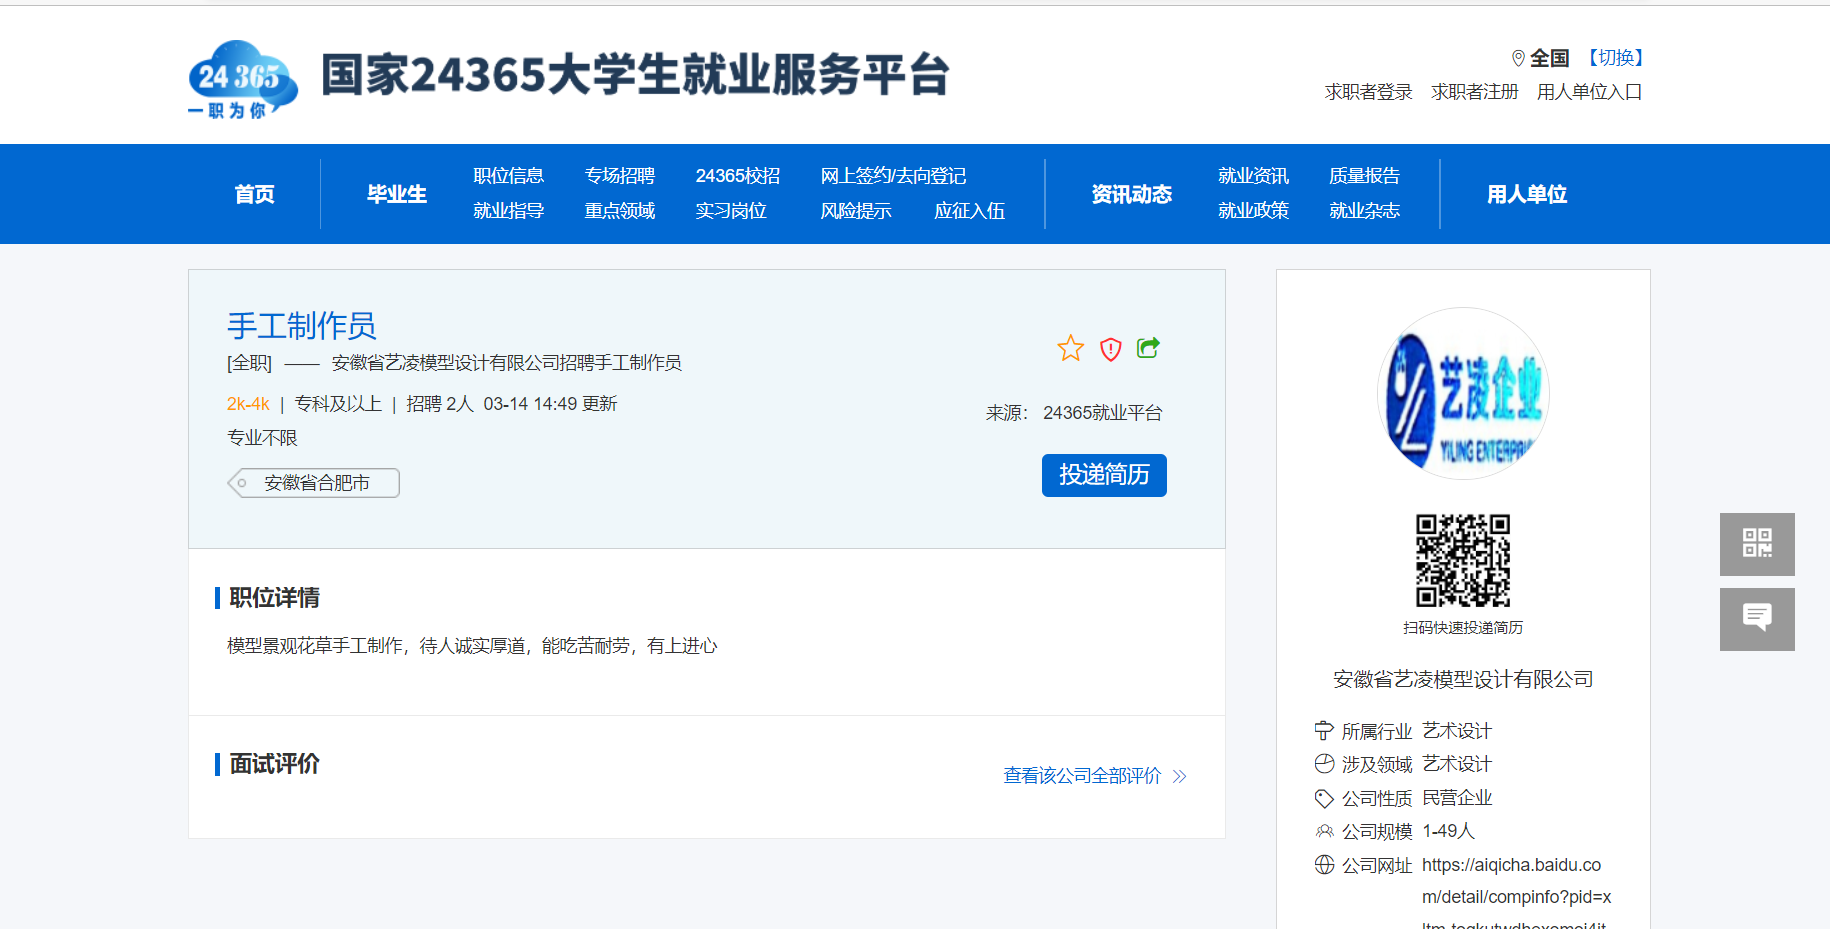Open the 毕业生 navigation section
Viewport: 1830px width, 929px height.
point(396,194)
